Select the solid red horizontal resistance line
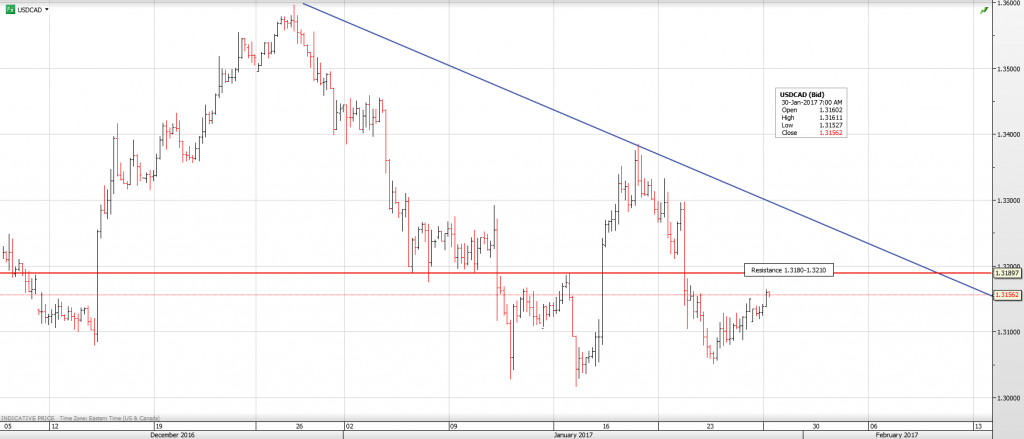 click(400, 272)
